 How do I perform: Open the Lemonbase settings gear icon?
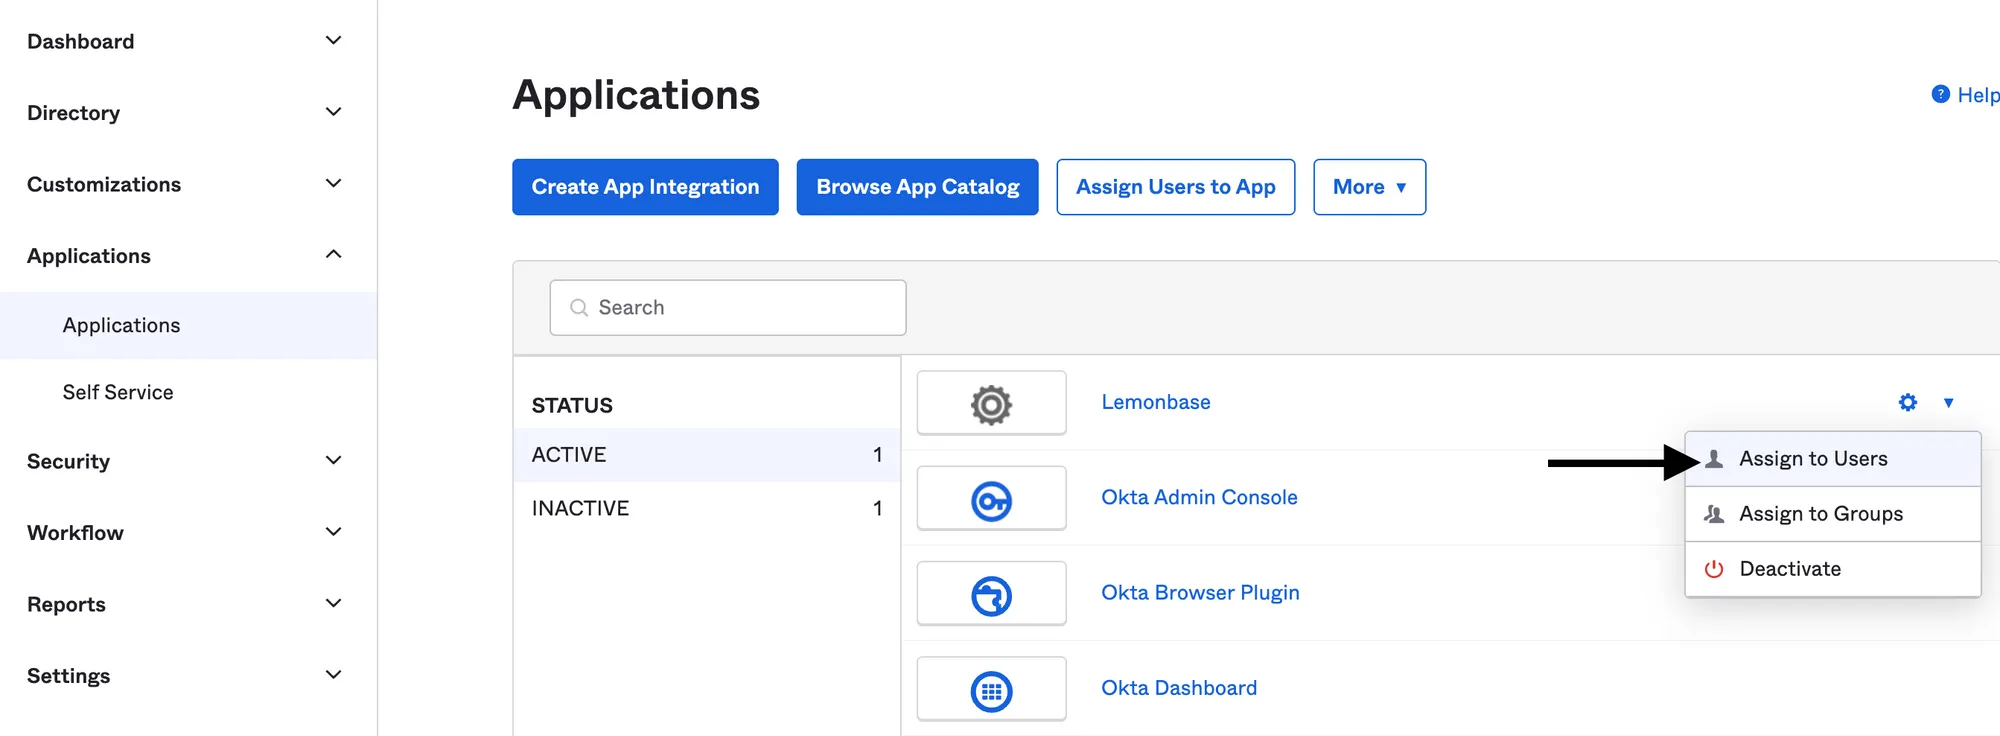(x=1908, y=402)
